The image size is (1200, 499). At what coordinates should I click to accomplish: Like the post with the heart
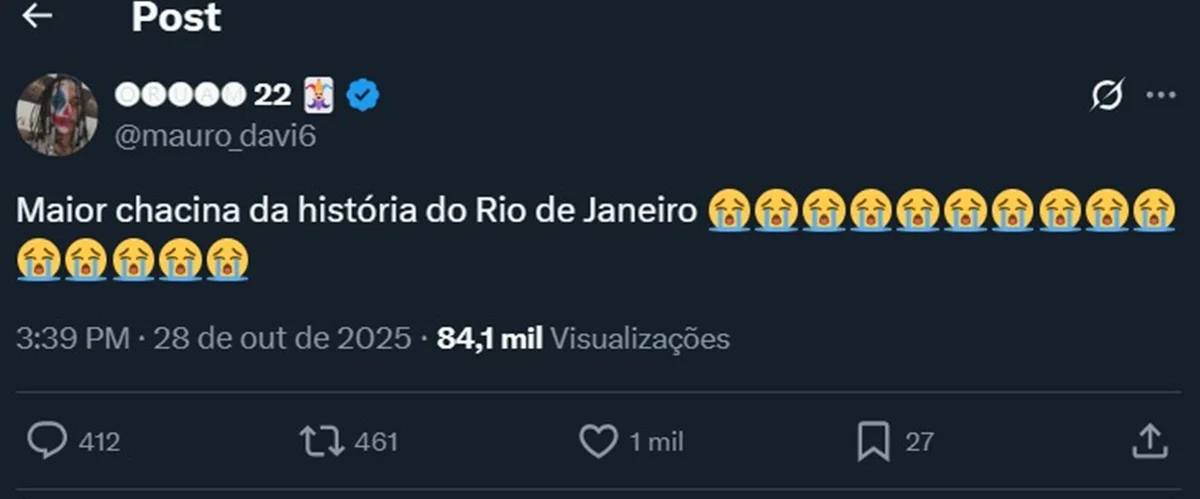pos(599,441)
